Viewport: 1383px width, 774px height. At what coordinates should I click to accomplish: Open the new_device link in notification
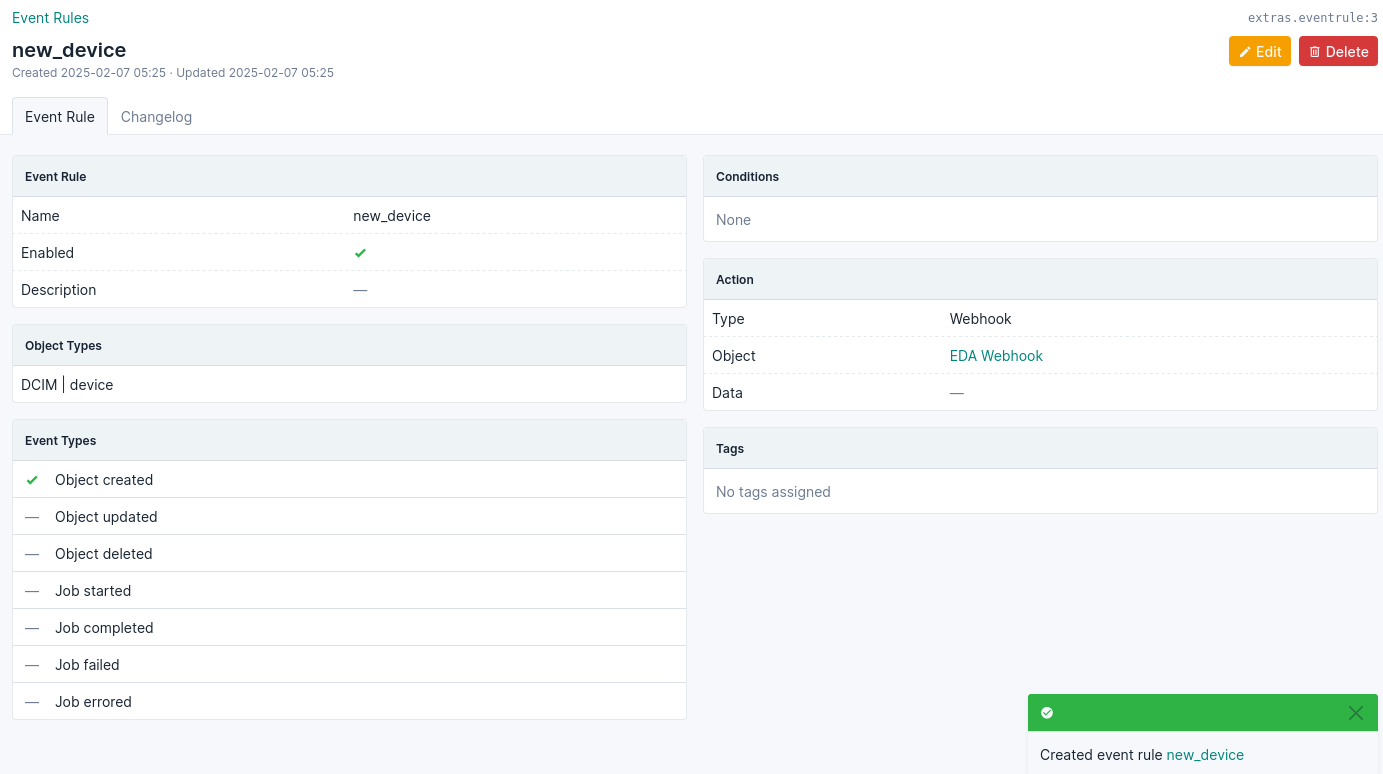[1205, 755]
